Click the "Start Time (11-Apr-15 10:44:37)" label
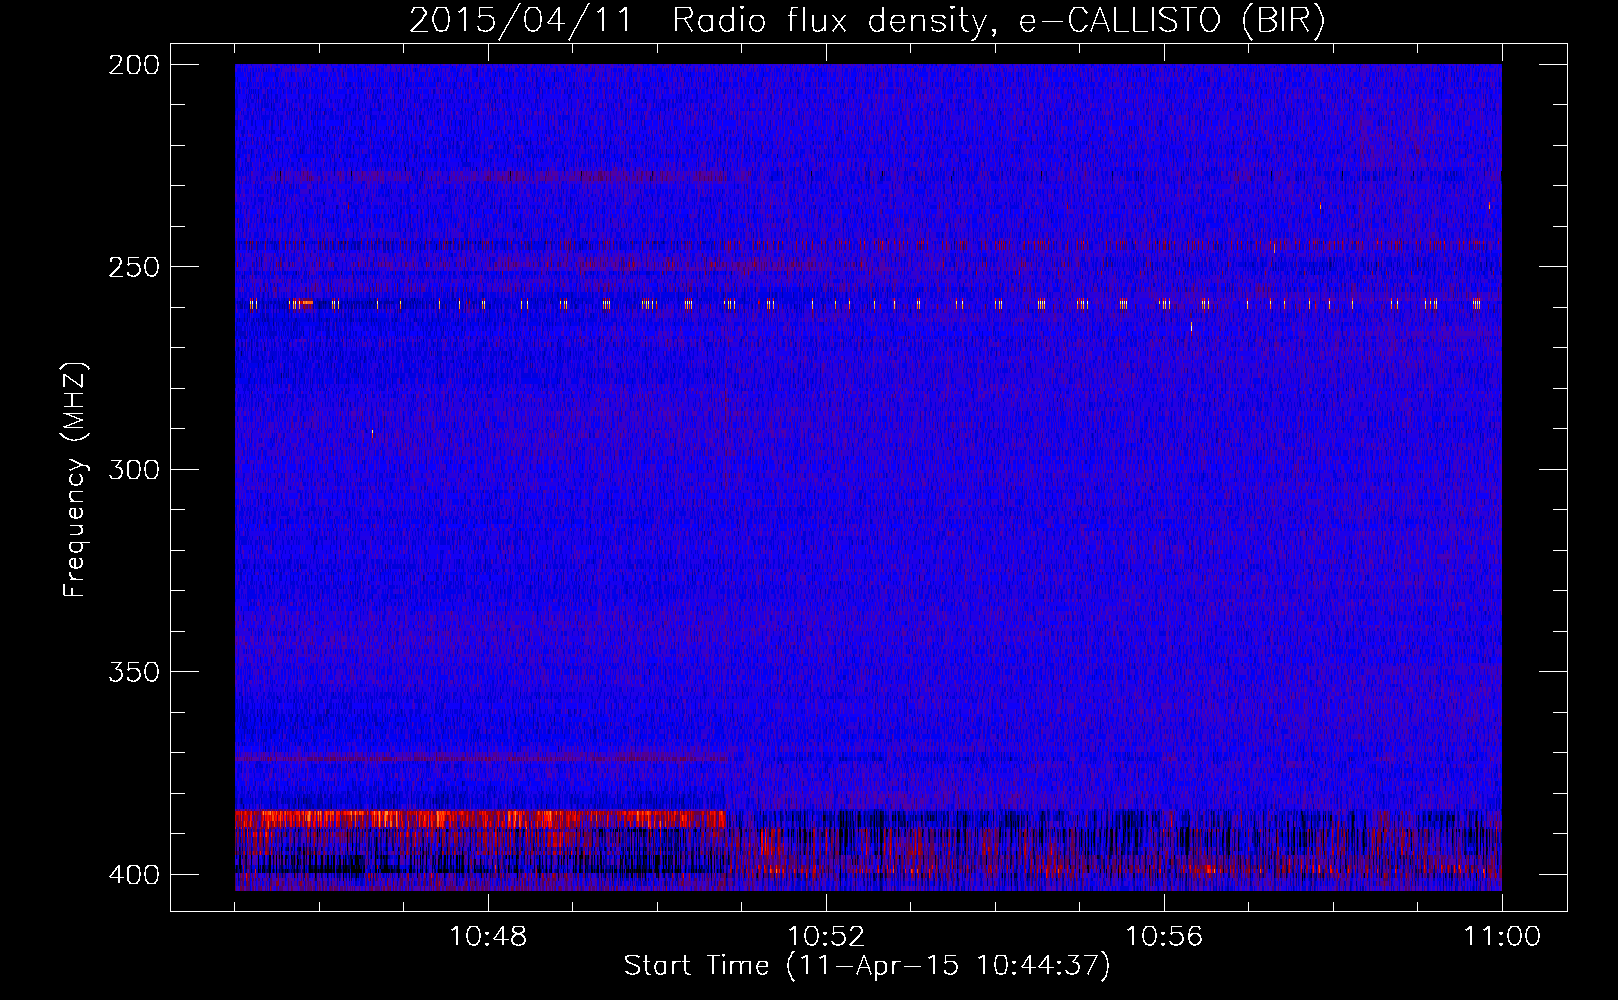 point(867,966)
